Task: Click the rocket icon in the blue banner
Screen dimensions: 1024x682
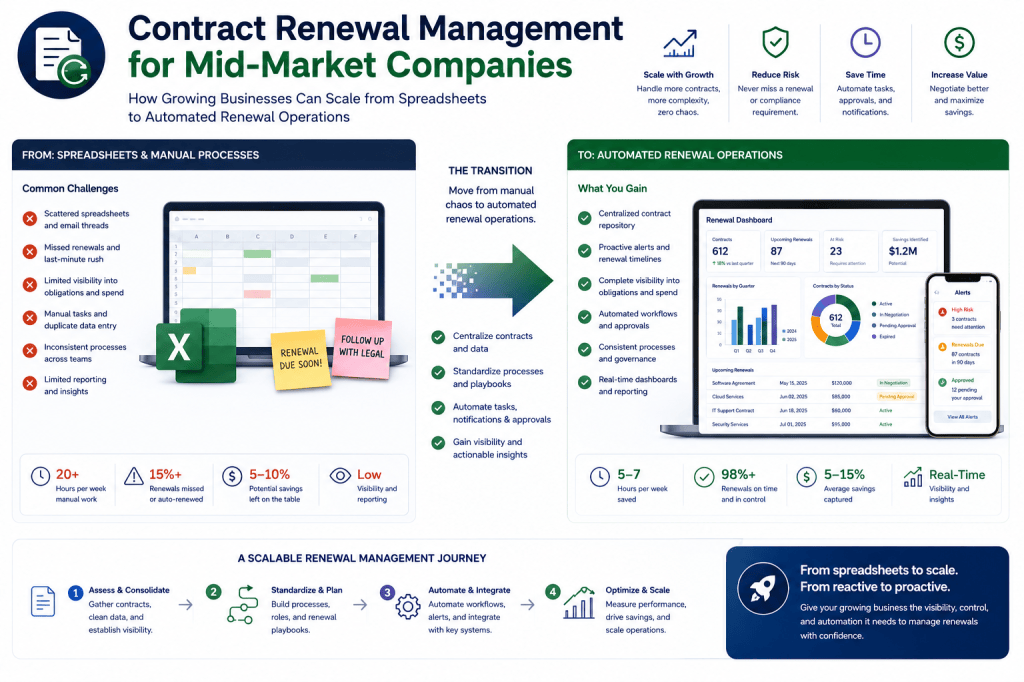Action: click(x=763, y=588)
